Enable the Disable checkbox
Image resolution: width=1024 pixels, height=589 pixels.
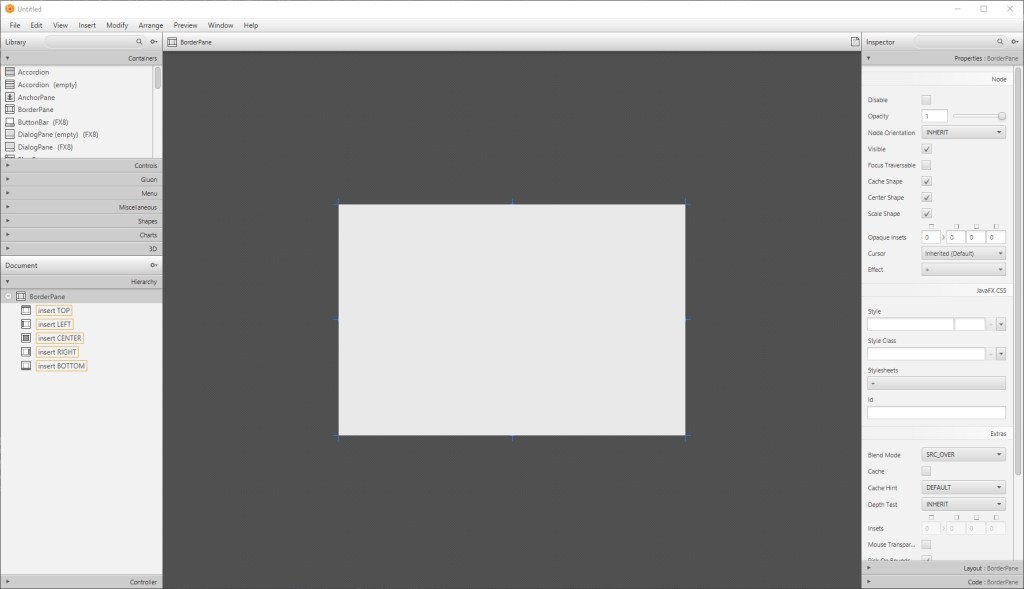pos(926,100)
